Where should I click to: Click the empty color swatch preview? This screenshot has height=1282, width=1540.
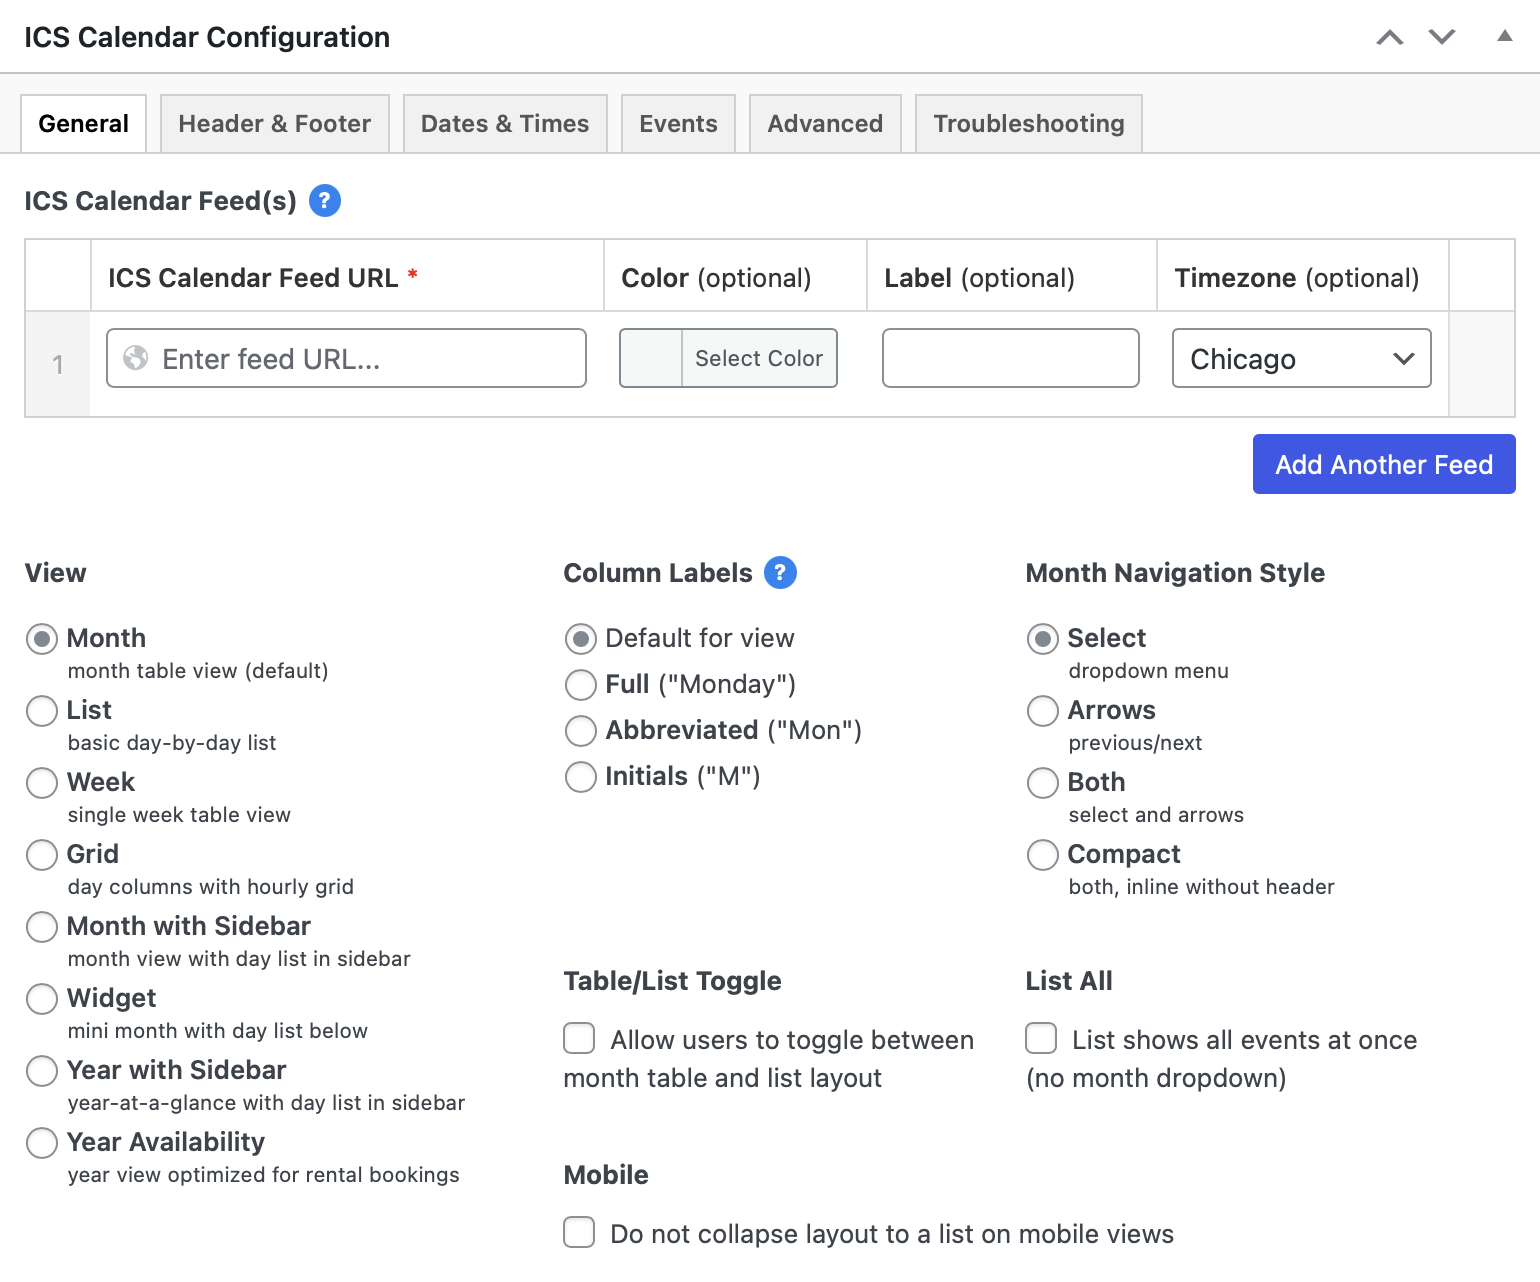[651, 358]
